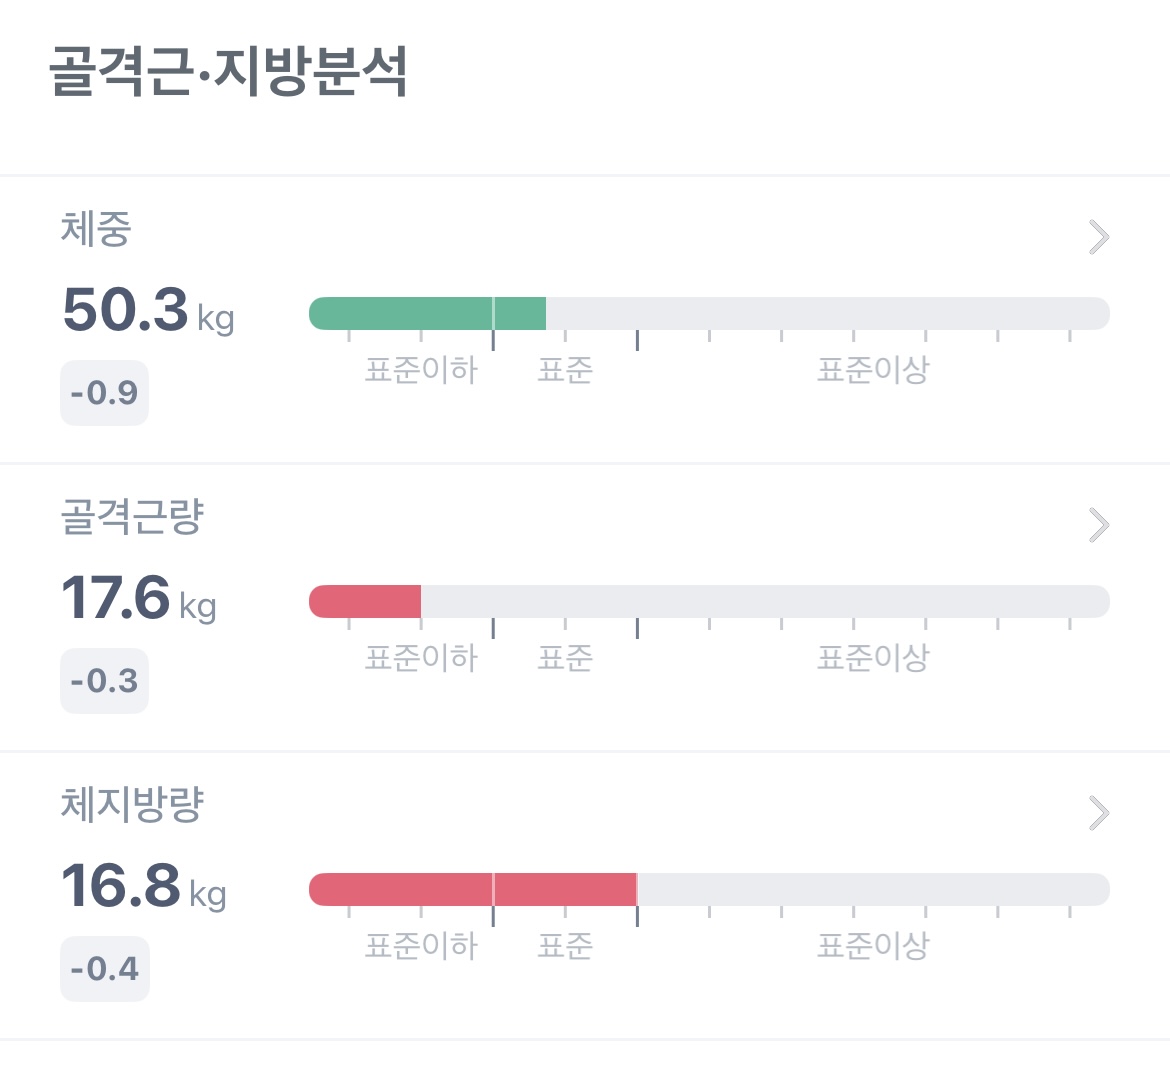
Task: Tap 표준이상 label under 체중 bar
Action: point(873,370)
